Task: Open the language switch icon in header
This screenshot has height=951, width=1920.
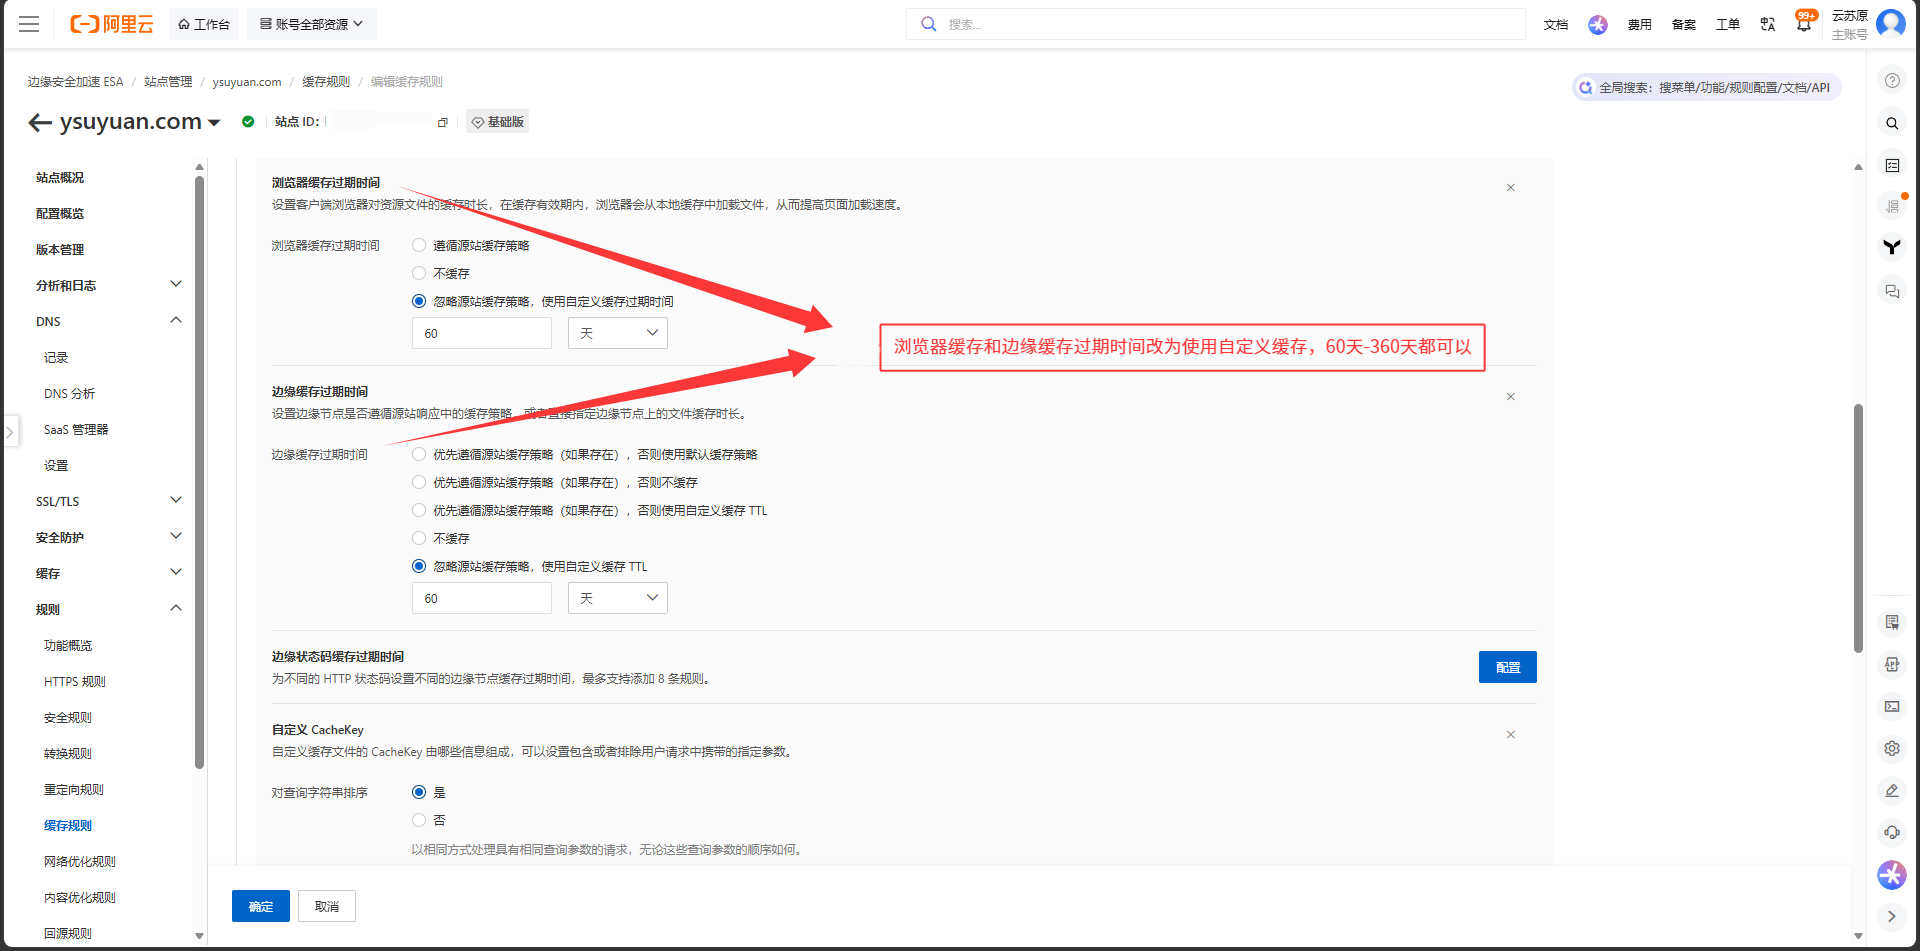Action: click(1768, 24)
